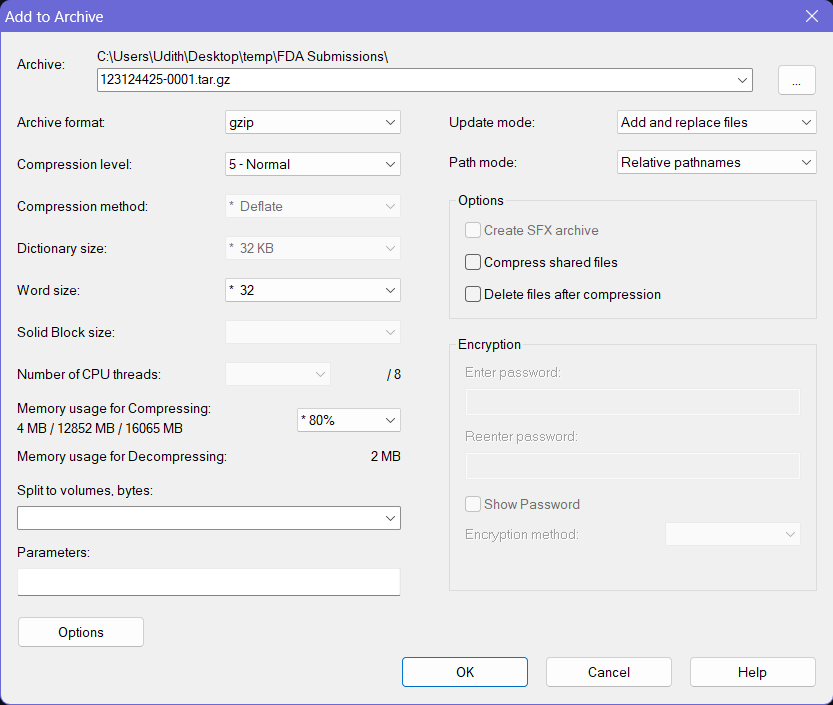This screenshot has width=833, height=705.
Task: Click the archive folder path text
Action: point(242,56)
